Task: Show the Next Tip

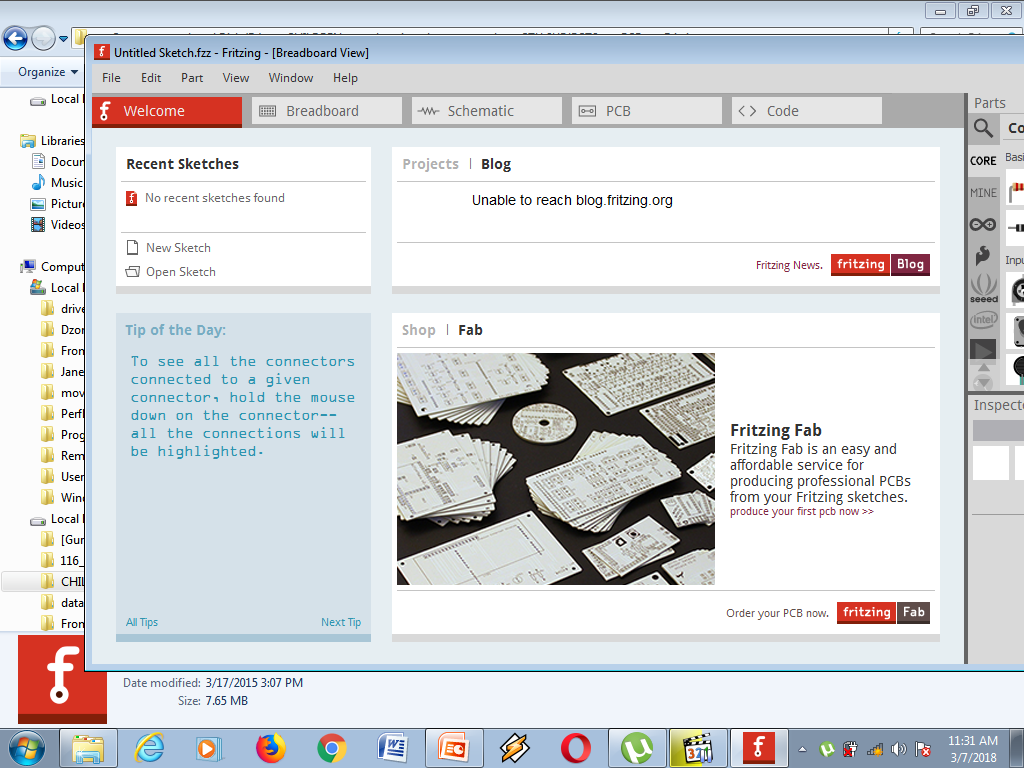Action: (341, 622)
